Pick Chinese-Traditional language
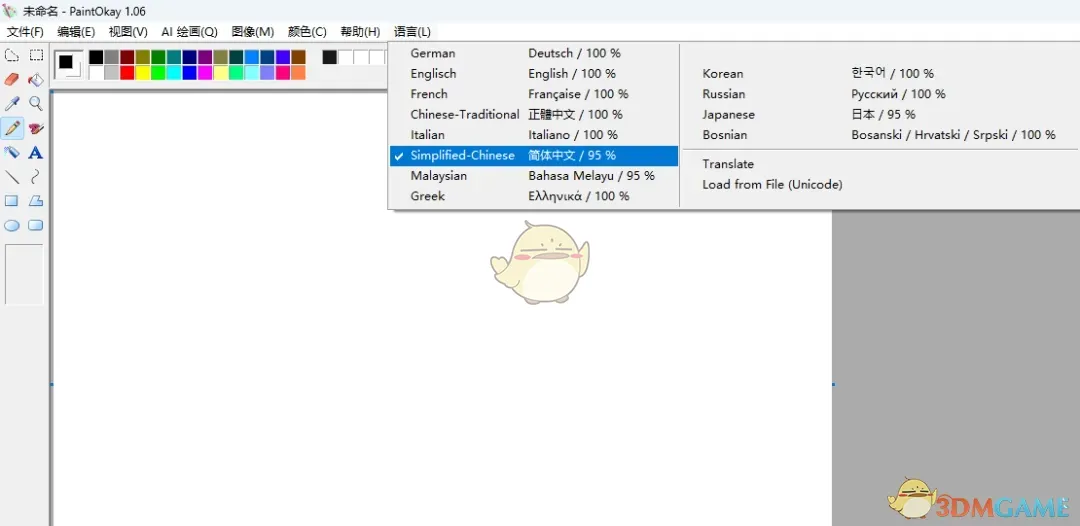 click(534, 114)
